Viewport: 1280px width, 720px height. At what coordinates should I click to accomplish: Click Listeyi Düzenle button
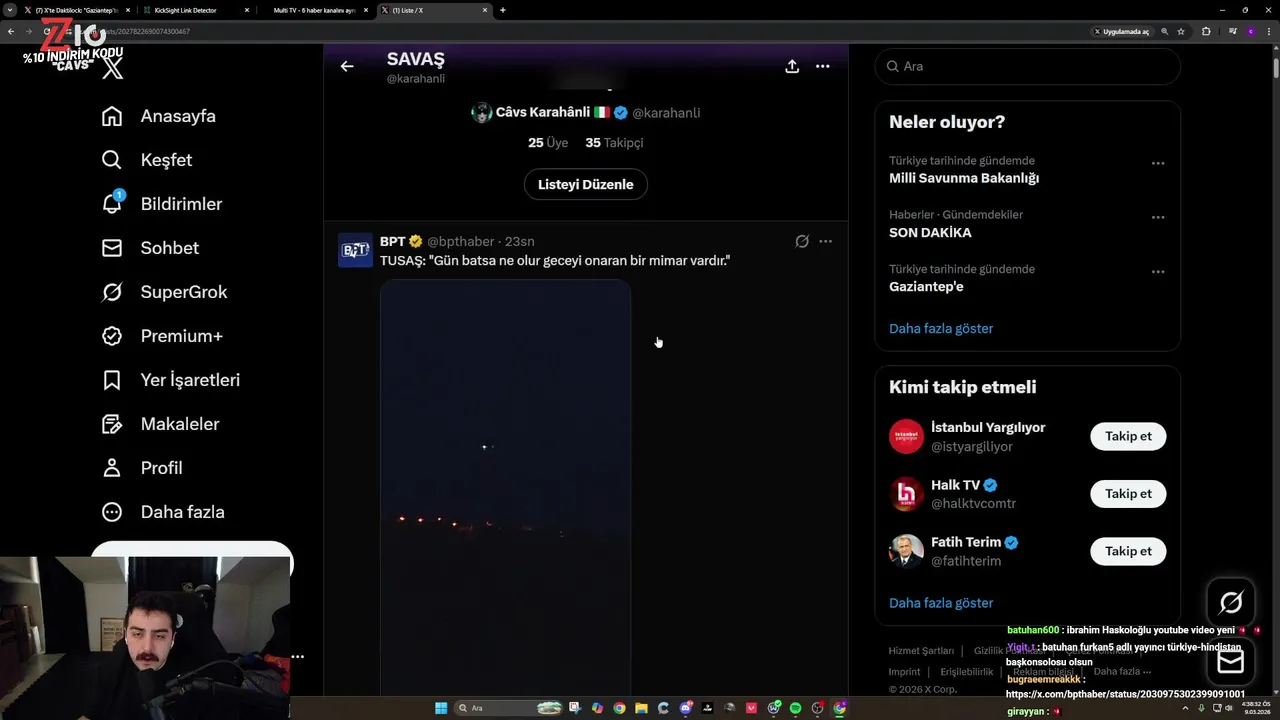coord(586,184)
